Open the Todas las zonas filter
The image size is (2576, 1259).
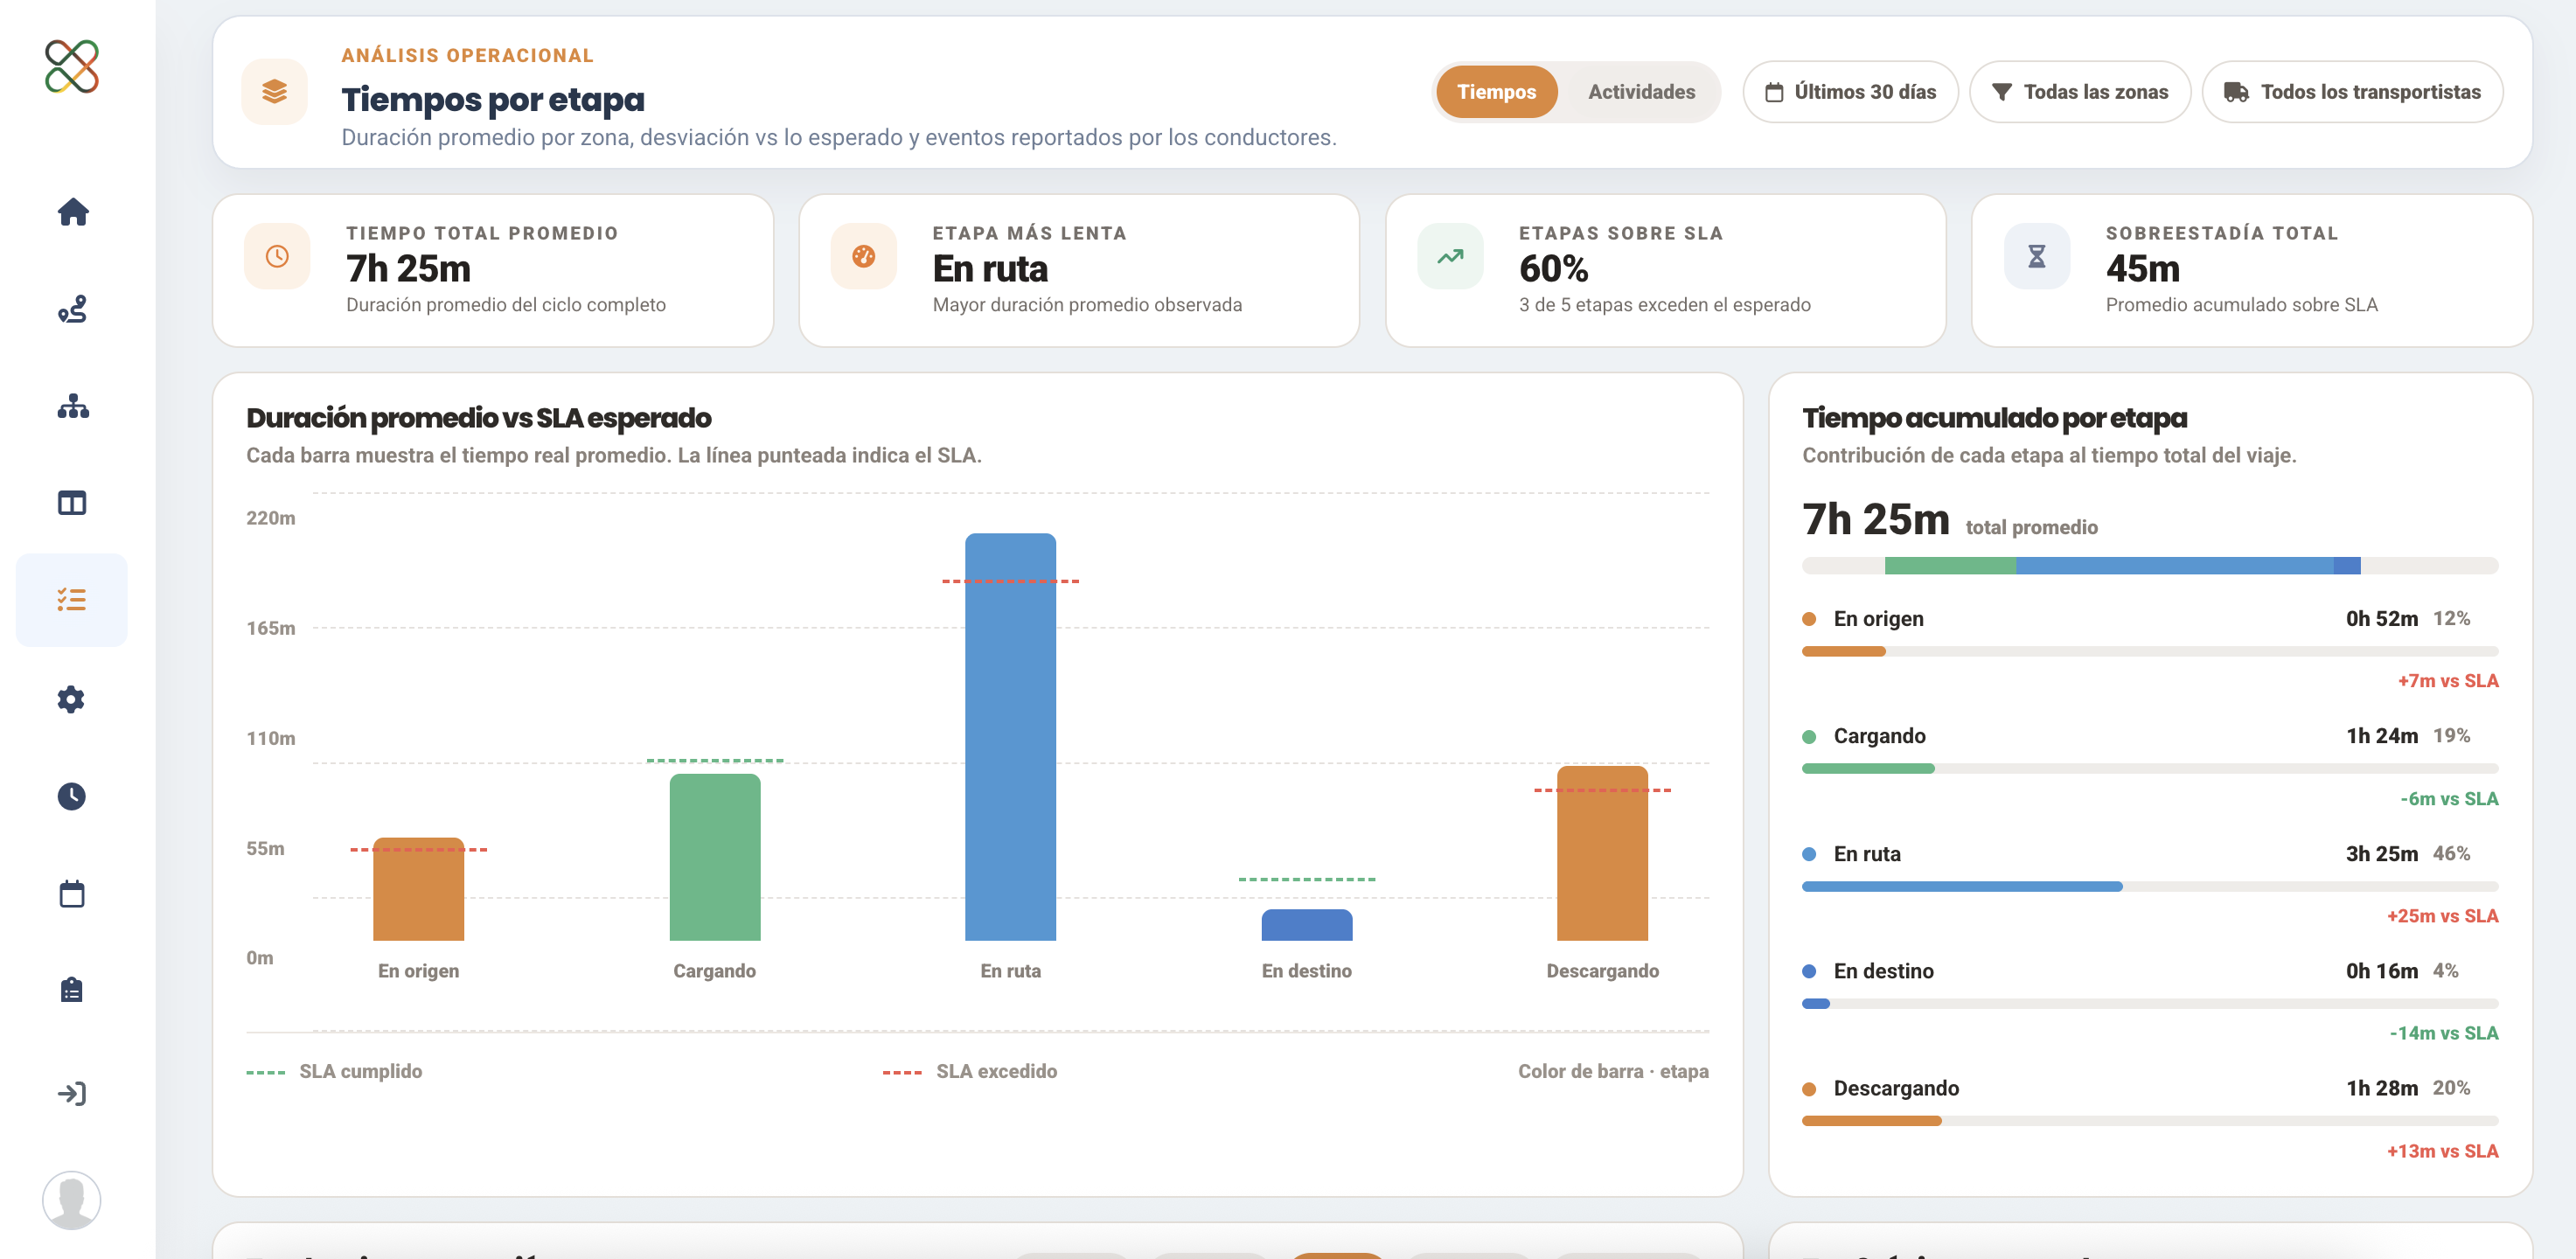[2080, 92]
